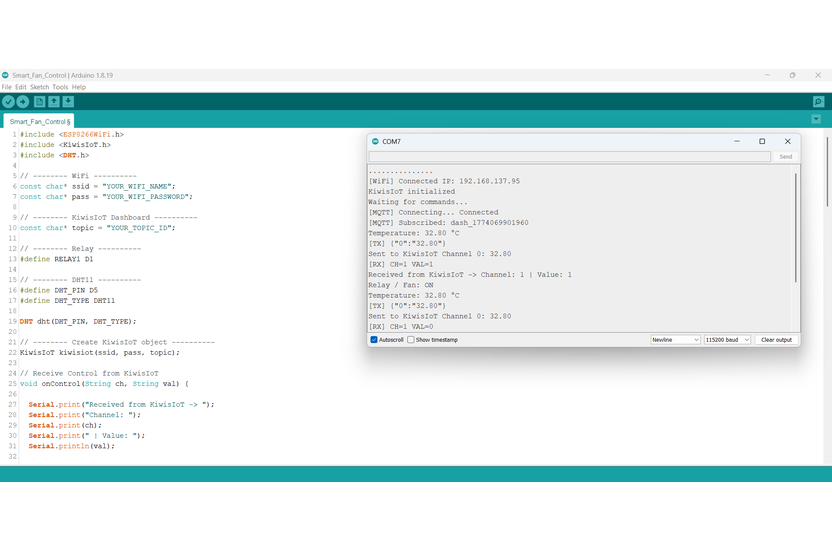Open the tab options dropdown arrow
The width and height of the screenshot is (832, 551).
point(816,119)
